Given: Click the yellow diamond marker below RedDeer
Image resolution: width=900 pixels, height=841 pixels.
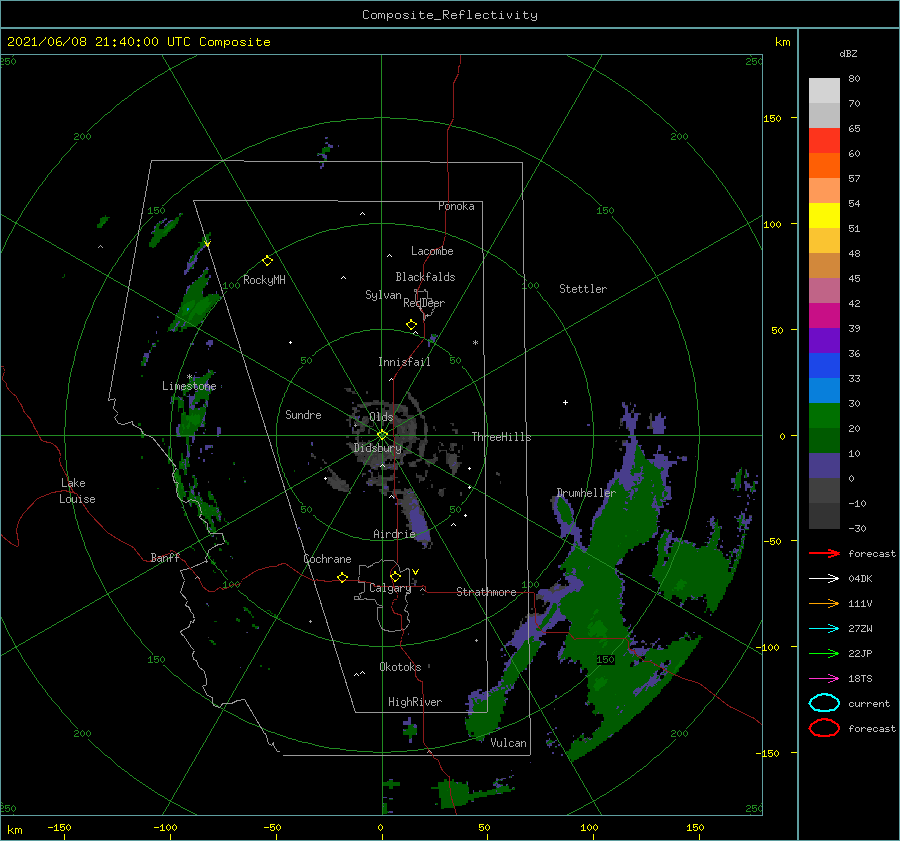Looking at the screenshot, I should coord(411,325).
